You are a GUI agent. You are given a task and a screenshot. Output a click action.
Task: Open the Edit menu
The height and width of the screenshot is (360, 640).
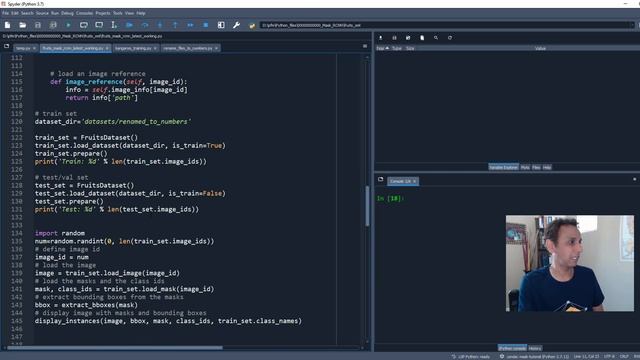[x=15, y=13]
